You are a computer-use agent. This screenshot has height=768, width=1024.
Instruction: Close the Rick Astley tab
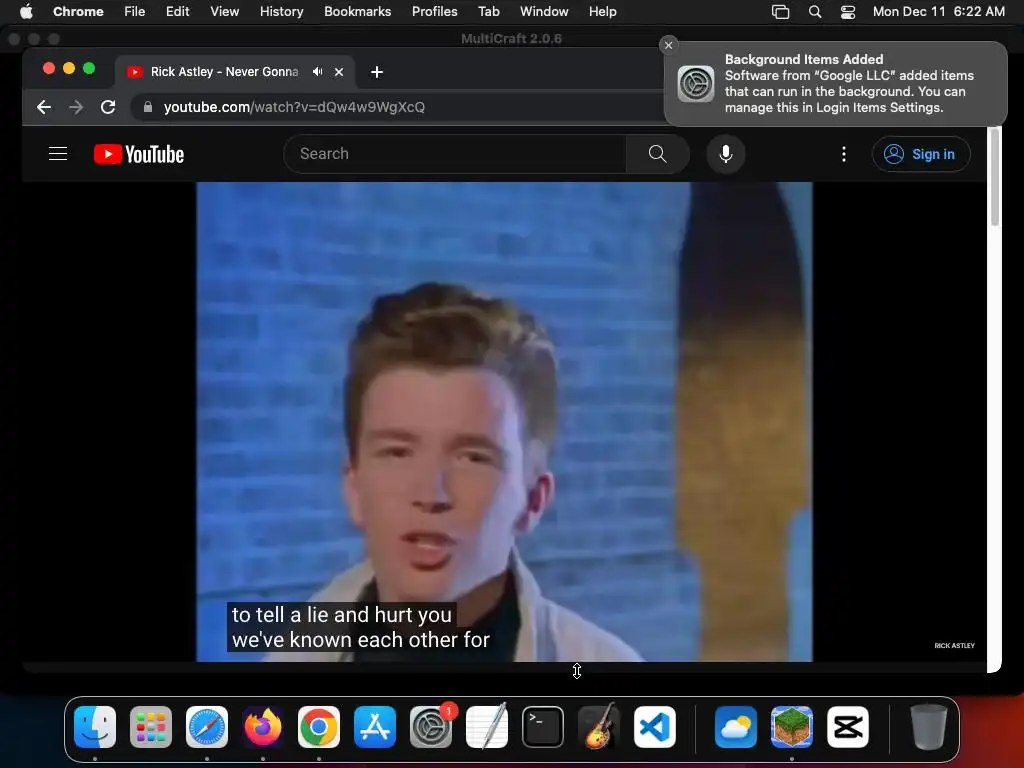(339, 72)
